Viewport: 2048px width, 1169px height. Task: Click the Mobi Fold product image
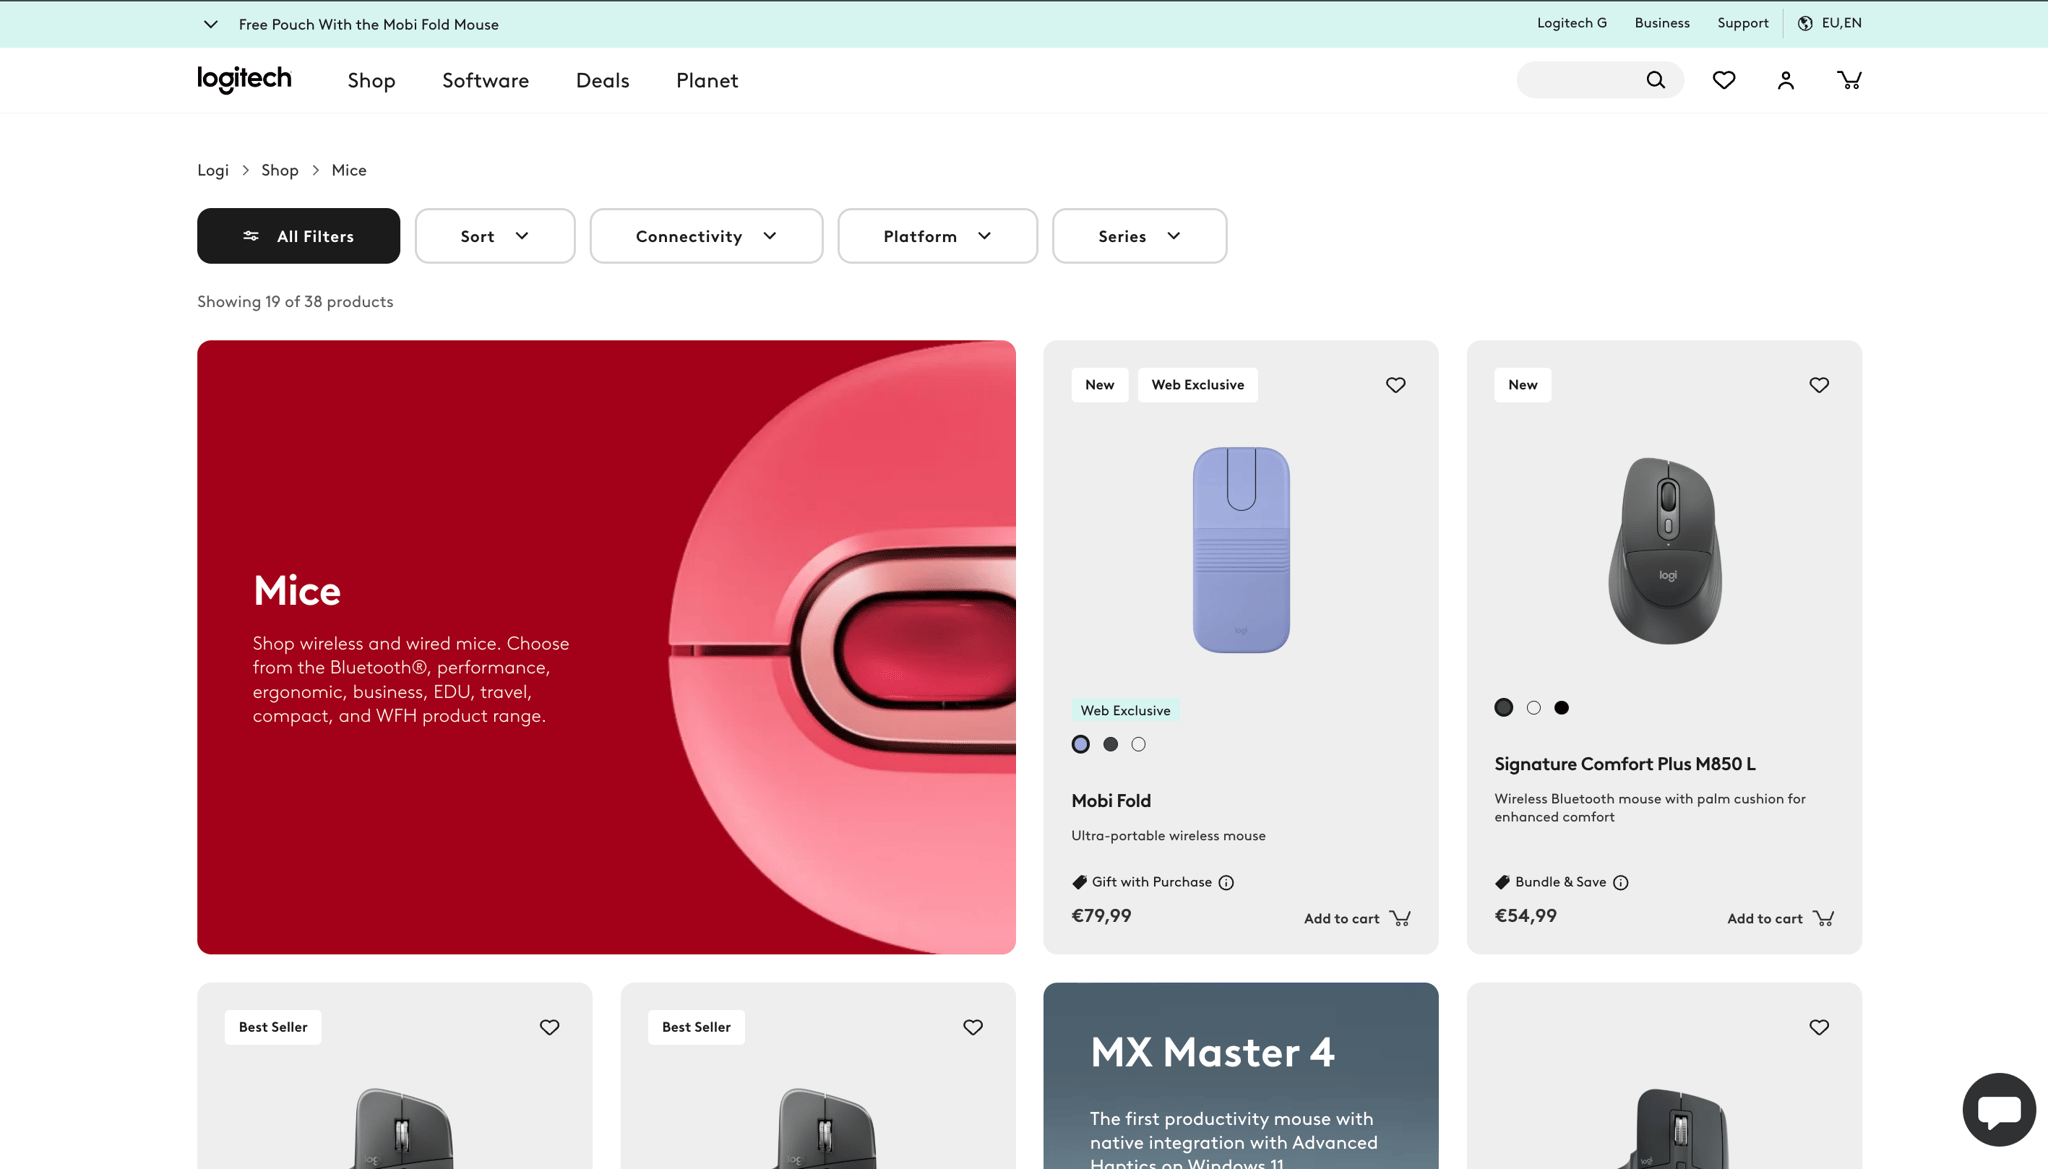click(x=1241, y=550)
